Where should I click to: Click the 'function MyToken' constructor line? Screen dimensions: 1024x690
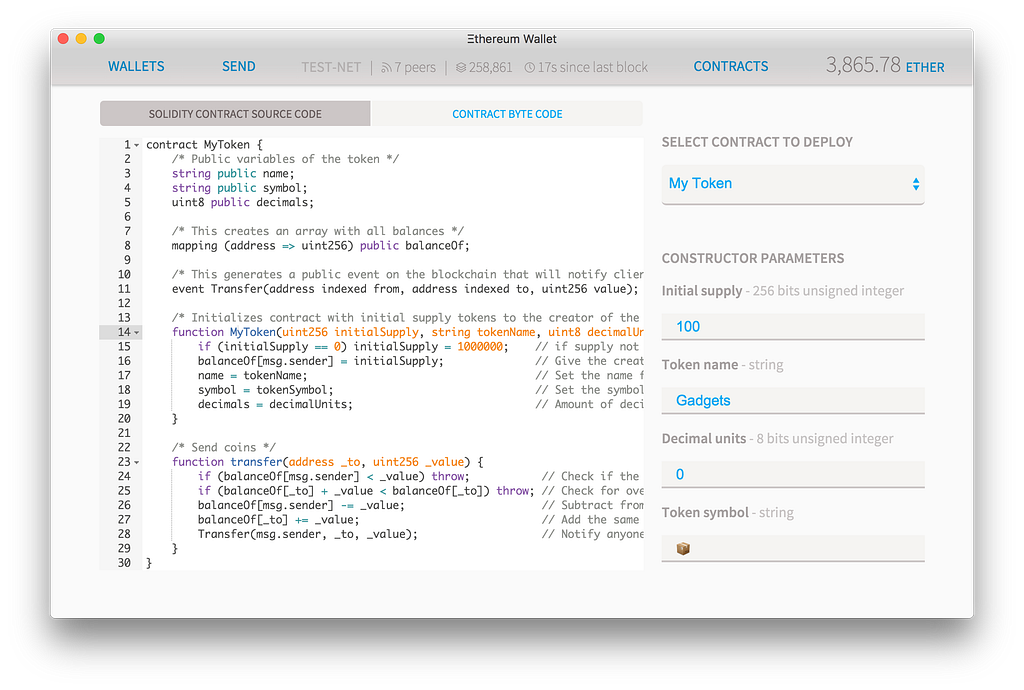coord(408,332)
